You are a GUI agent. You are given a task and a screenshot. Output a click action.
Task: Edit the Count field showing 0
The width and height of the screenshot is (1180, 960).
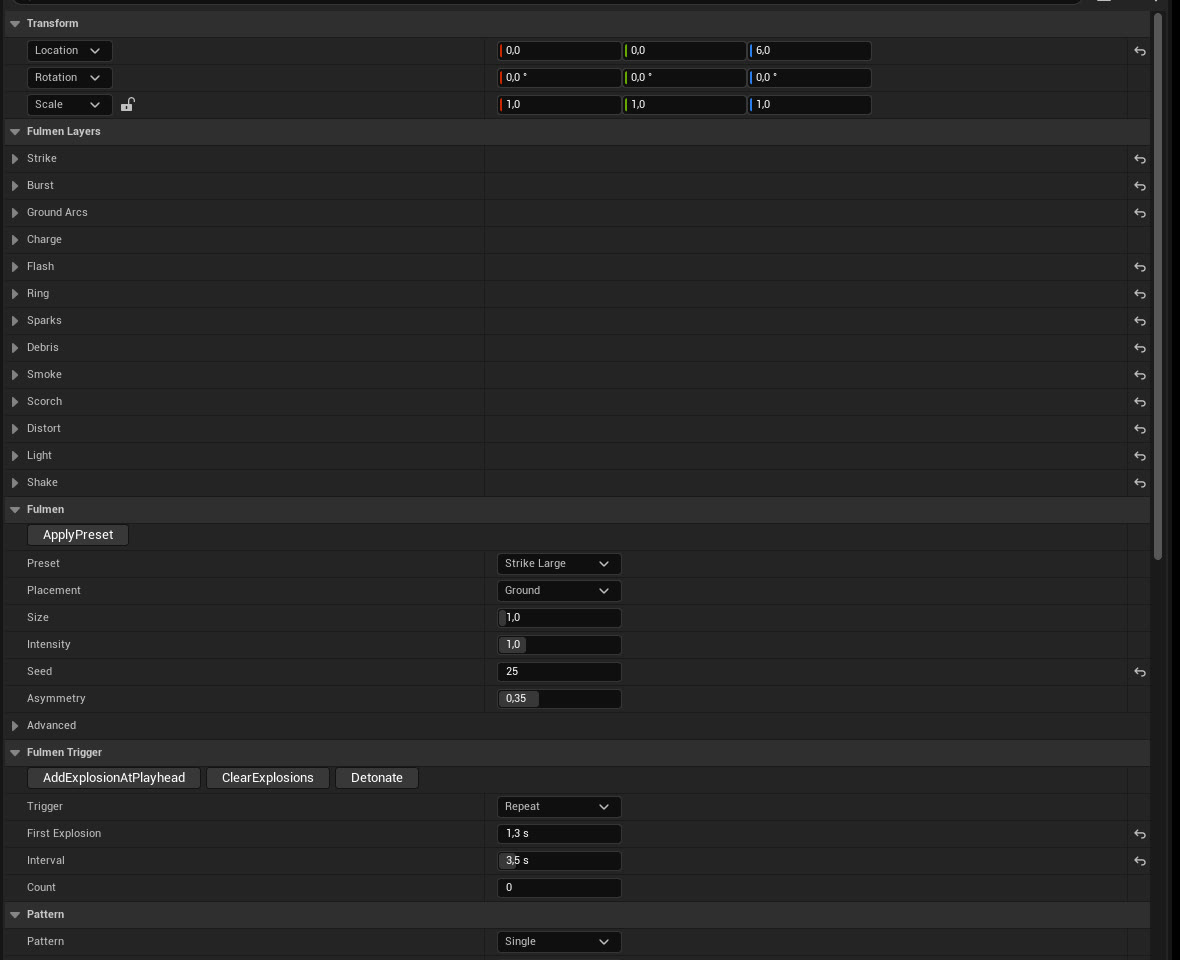click(x=559, y=888)
